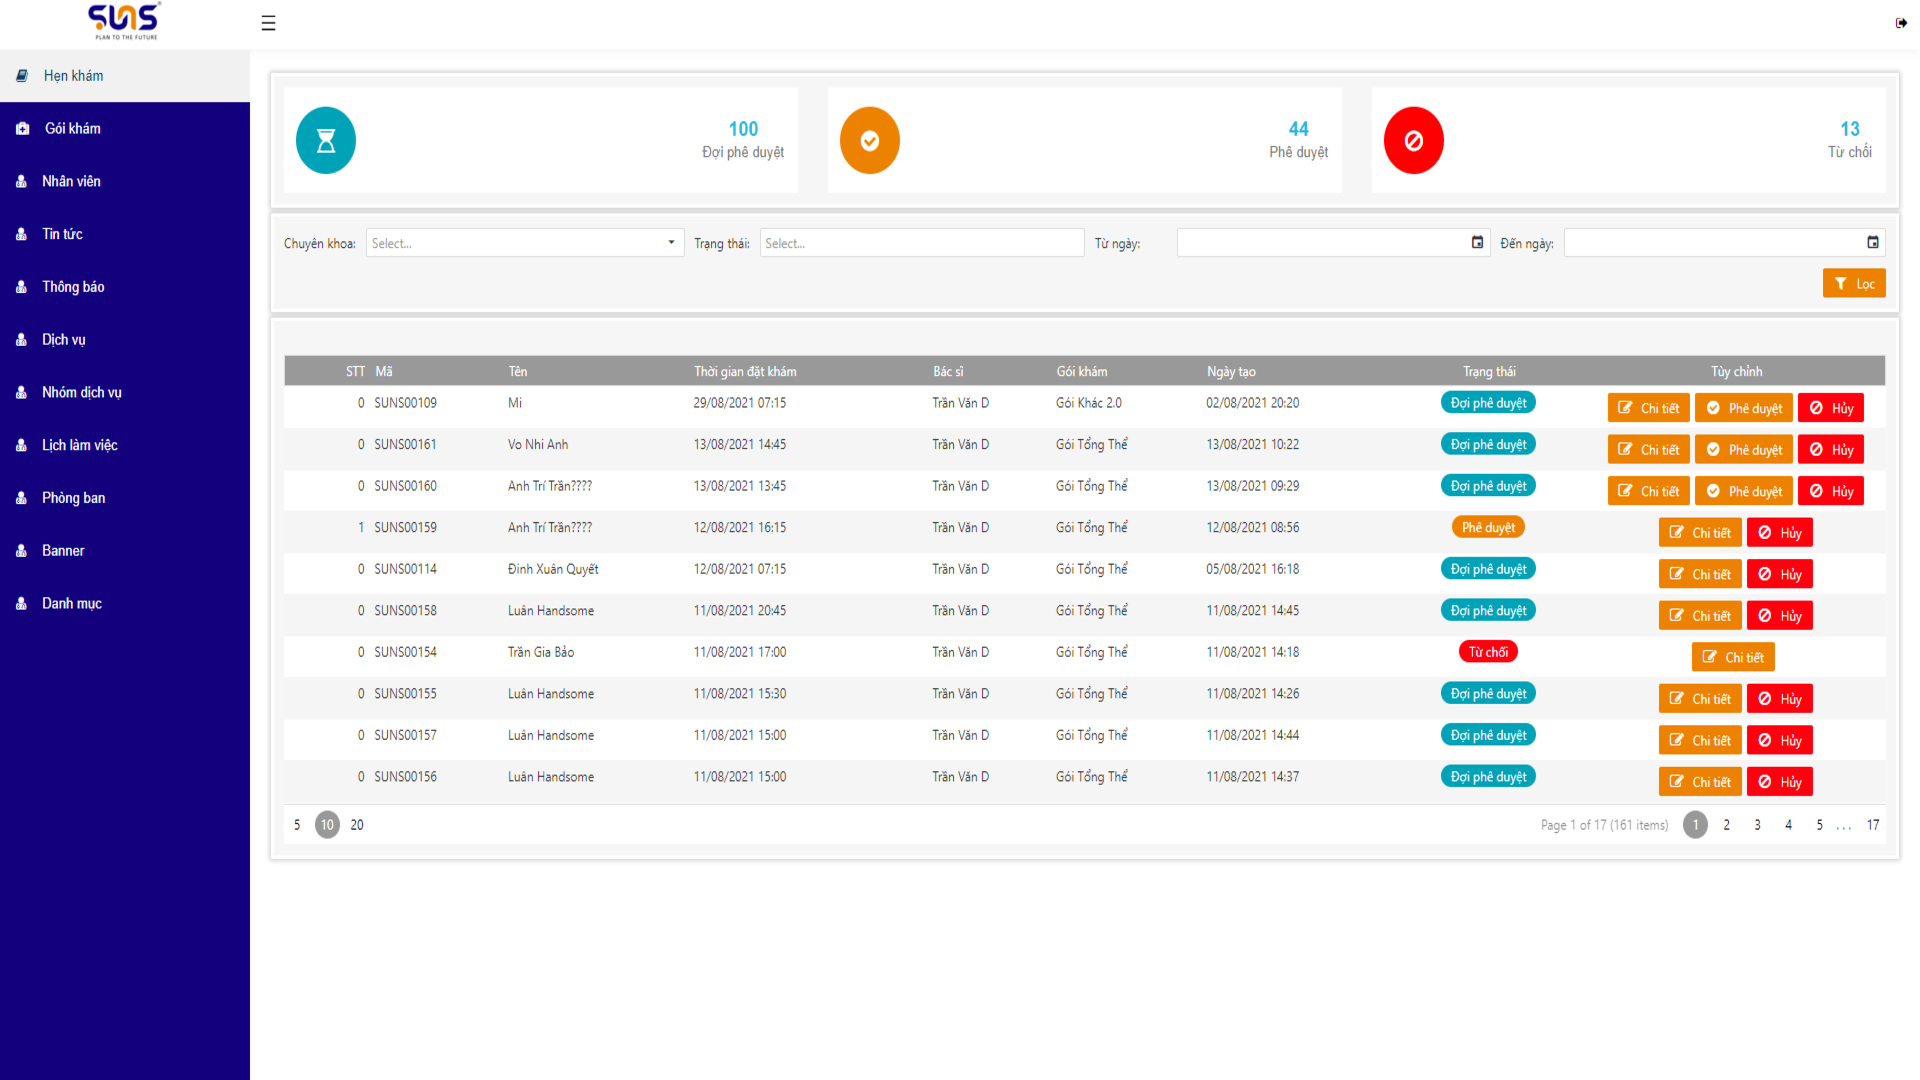The width and height of the screenshot is (1920, 1080).
Task: Click the Lọc filter button
Action: click(x=1853, y=284)
